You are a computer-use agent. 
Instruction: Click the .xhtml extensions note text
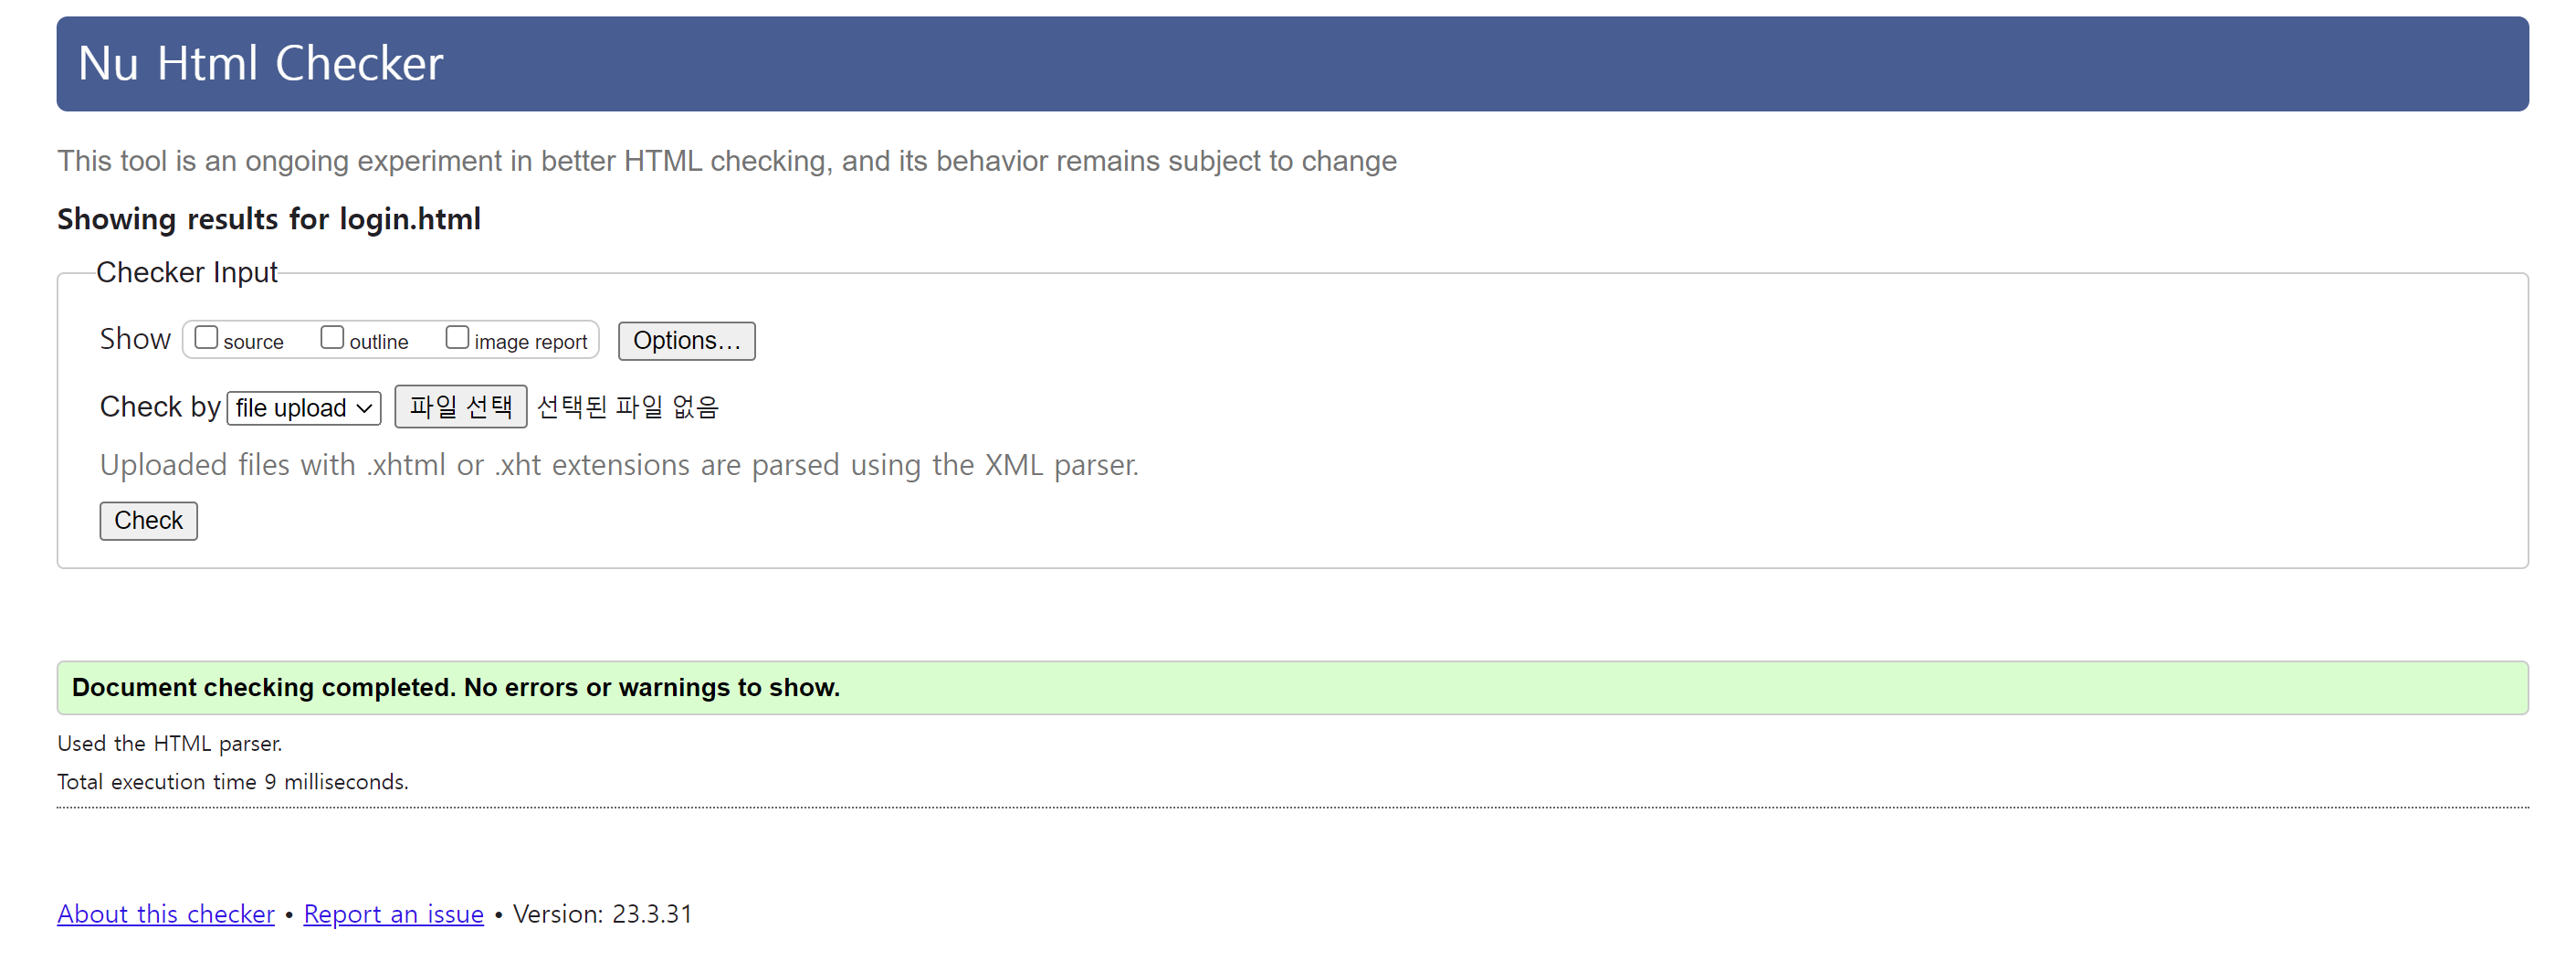(x=619, y=465)
